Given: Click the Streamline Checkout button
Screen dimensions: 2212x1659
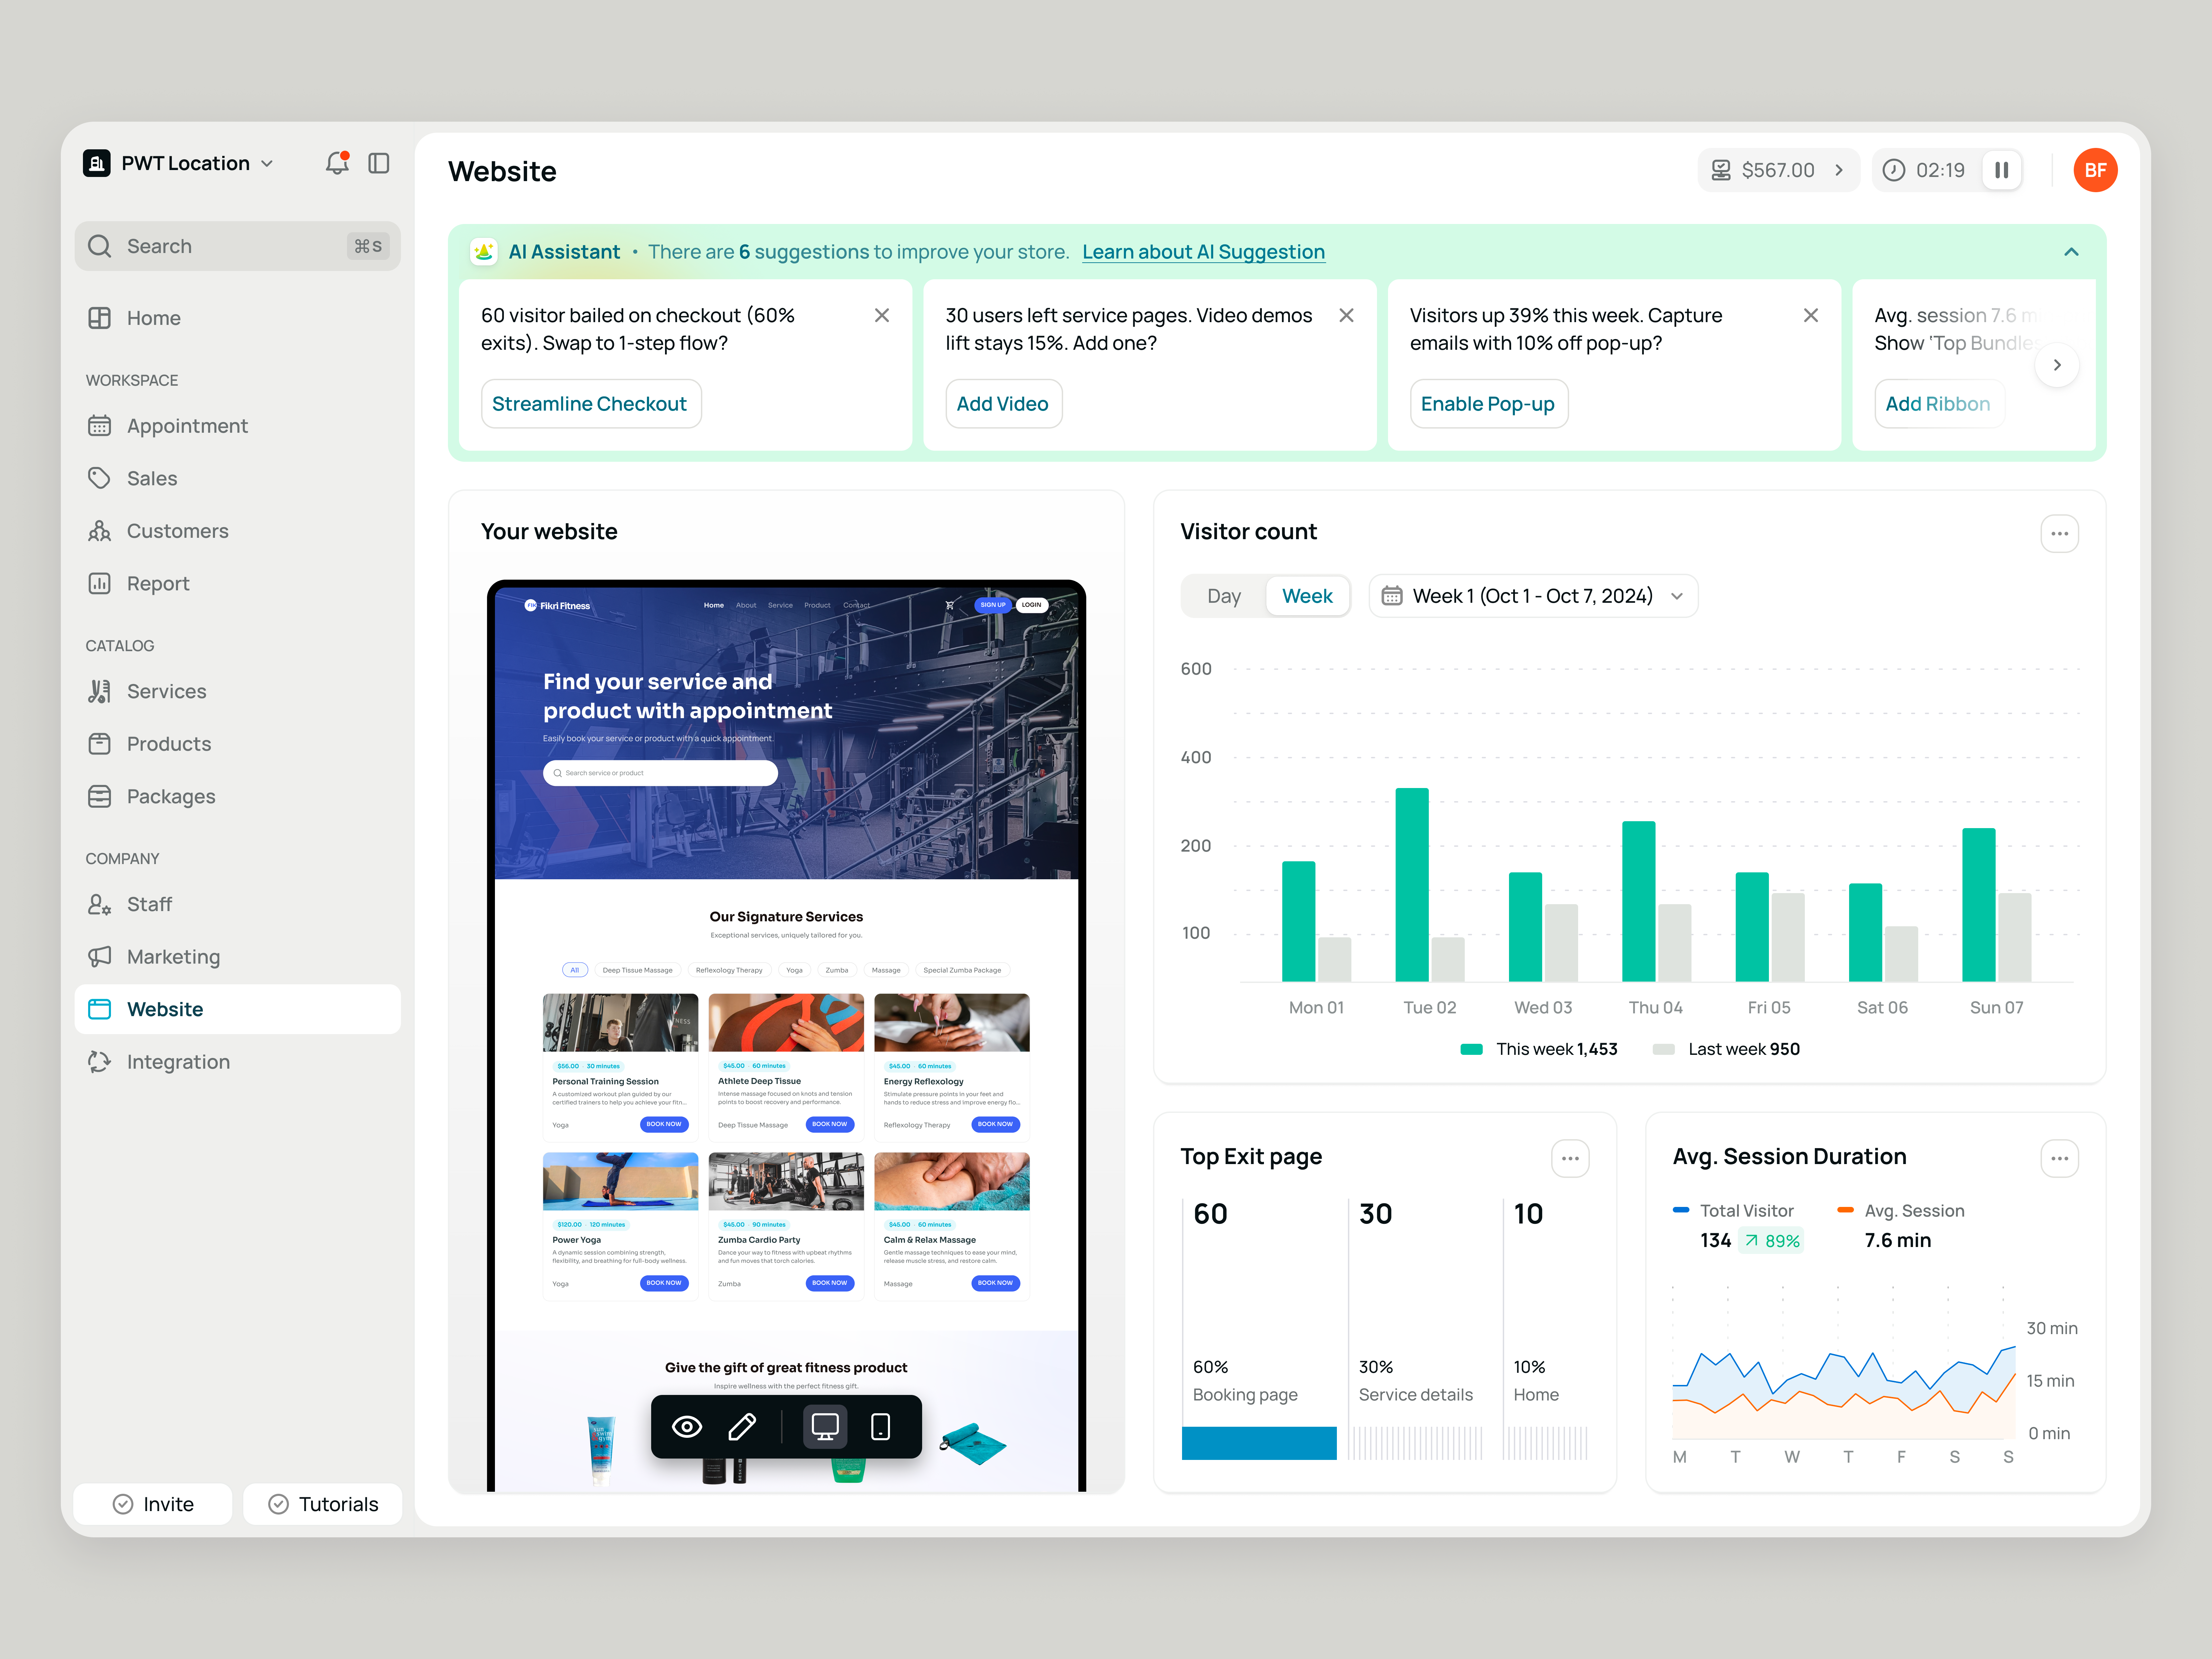Looking at the screenshot, I should 591,404.
